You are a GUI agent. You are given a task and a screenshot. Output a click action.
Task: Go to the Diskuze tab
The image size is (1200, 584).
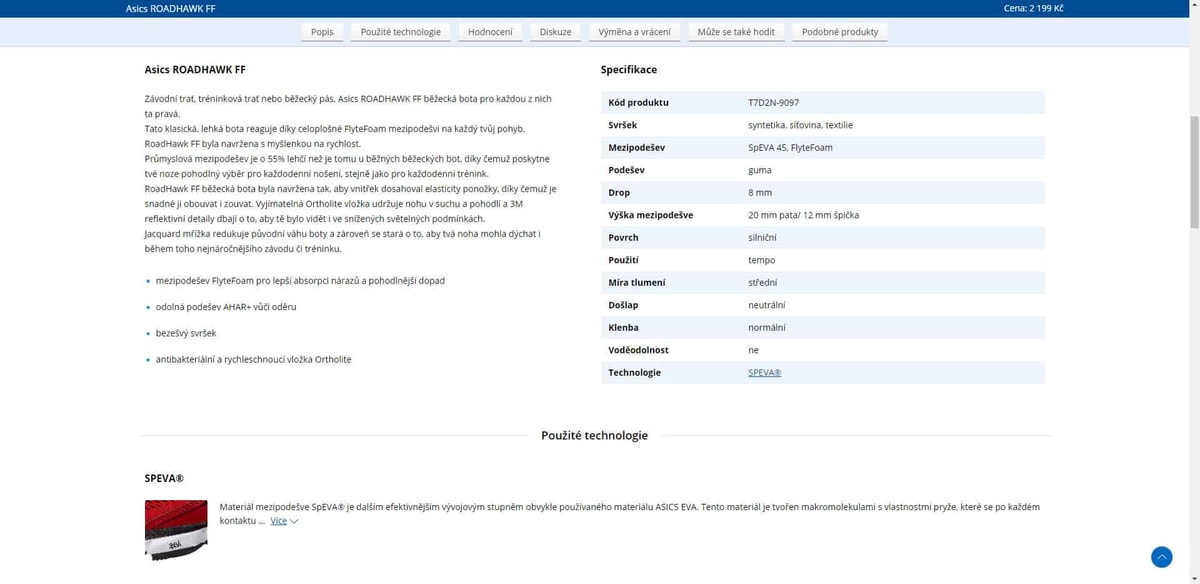click(555, 32)
